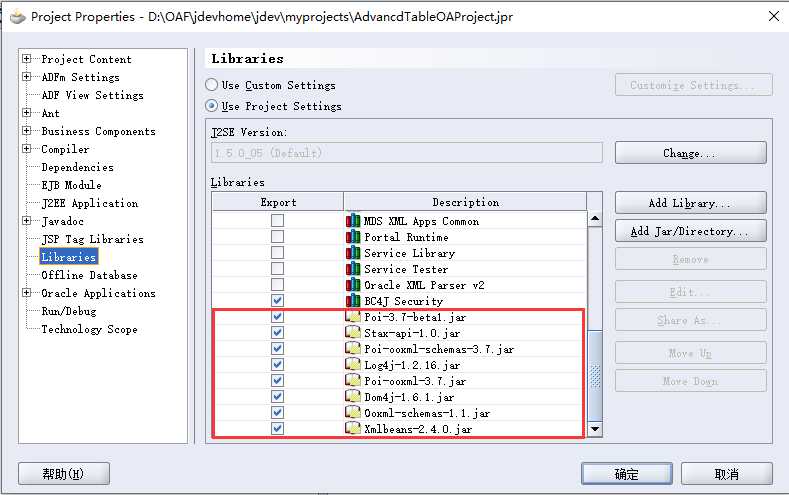This screenshot has width=789, height=495.
Task: Click the libraries list scroll up arrow
Action: click(x=595, y=219)
